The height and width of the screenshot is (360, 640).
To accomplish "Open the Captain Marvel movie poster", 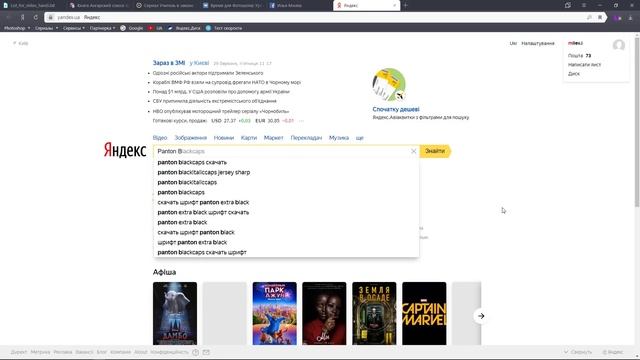I will [424, 313].
